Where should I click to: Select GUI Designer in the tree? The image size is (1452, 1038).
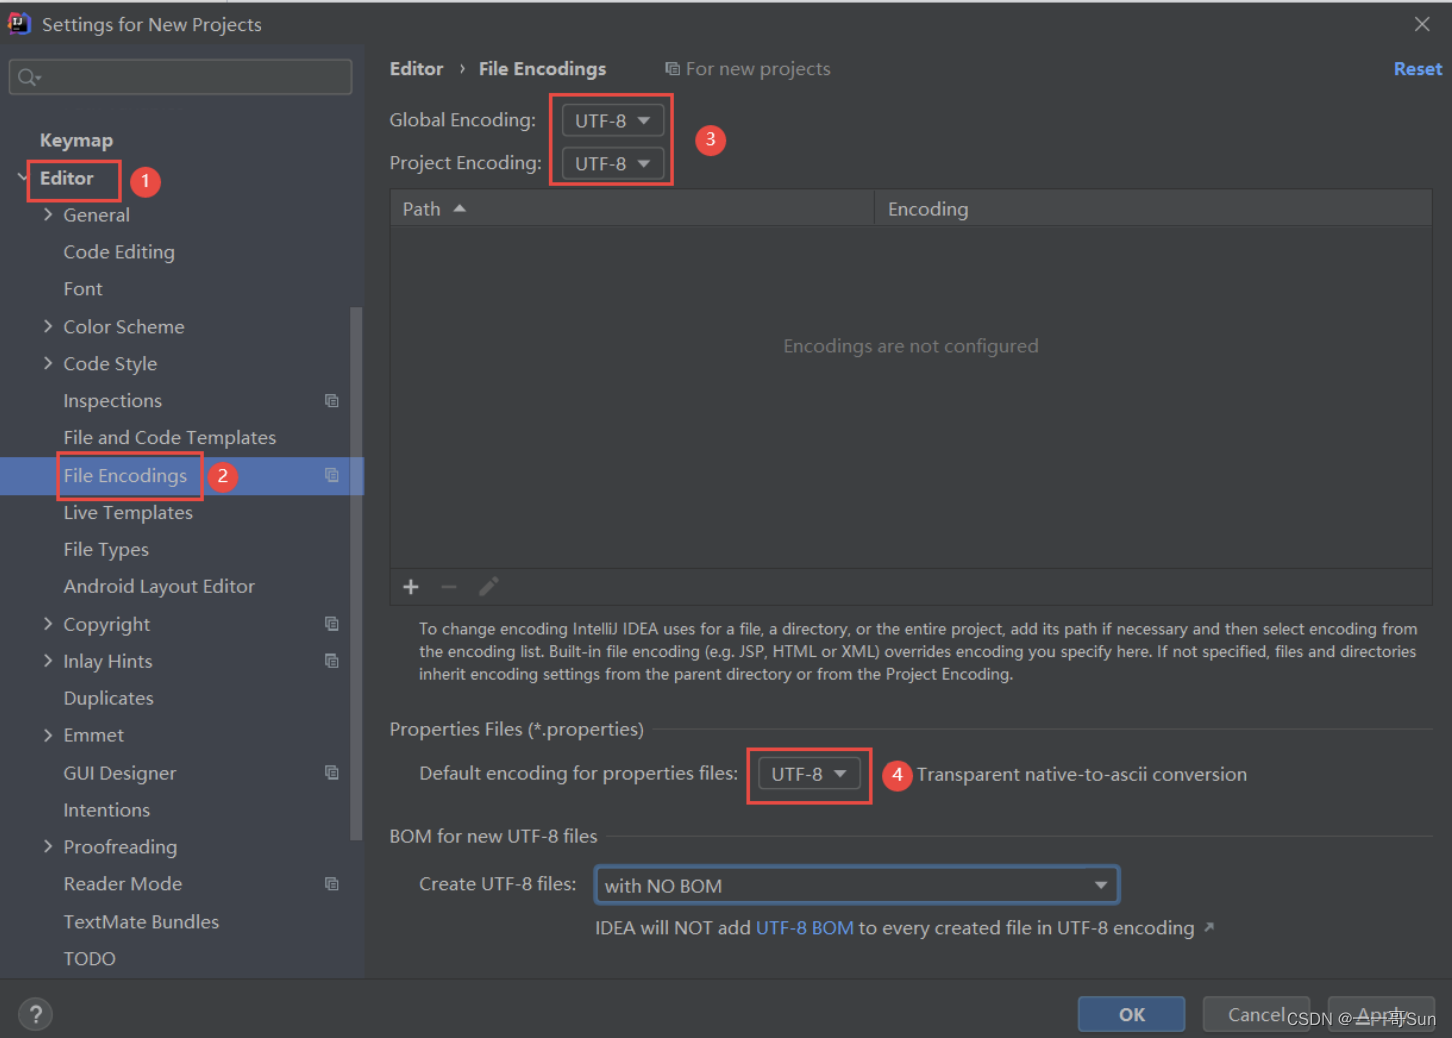pos(119,773)
